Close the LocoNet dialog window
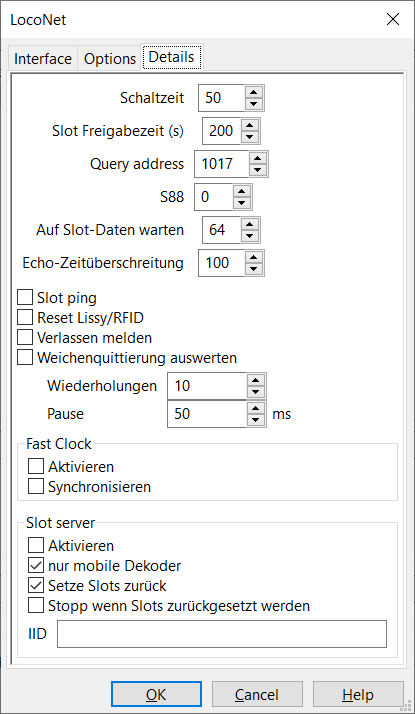Viewport: 415px width, 714px height. pos(392,19)
